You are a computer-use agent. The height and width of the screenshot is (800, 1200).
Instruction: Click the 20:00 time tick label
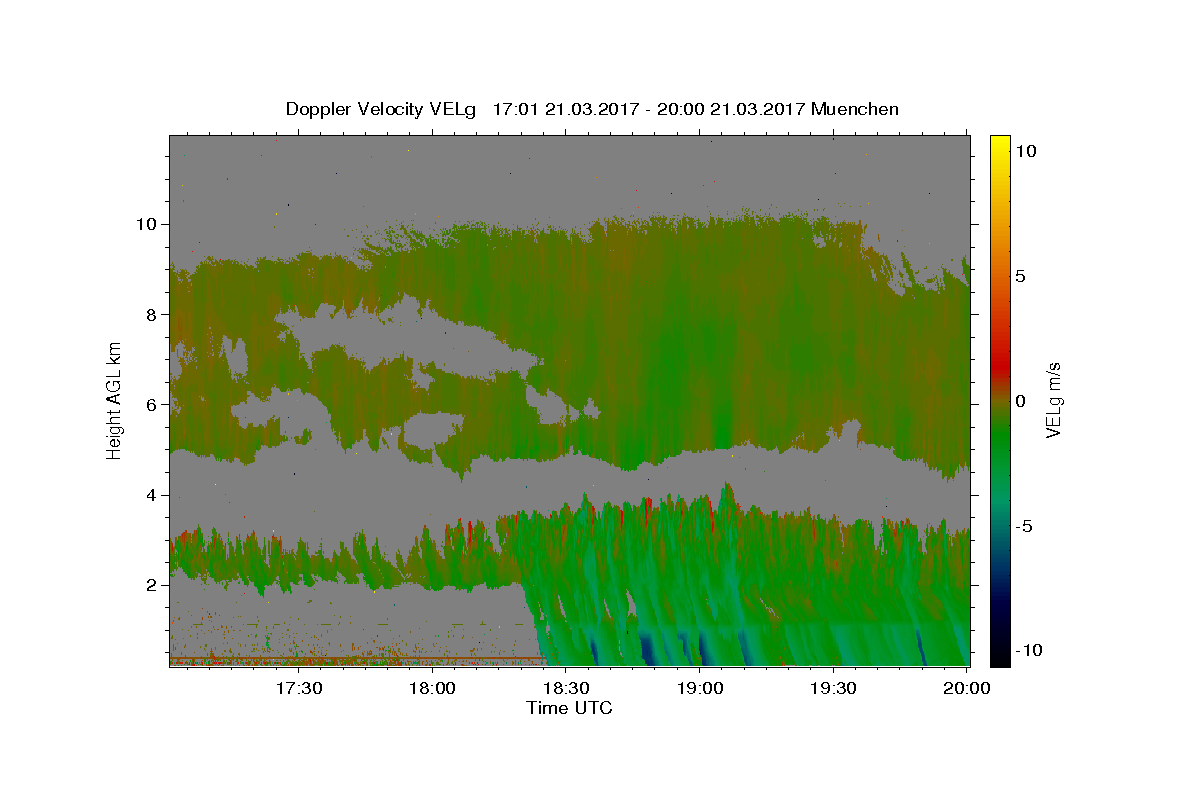[966, 688]
